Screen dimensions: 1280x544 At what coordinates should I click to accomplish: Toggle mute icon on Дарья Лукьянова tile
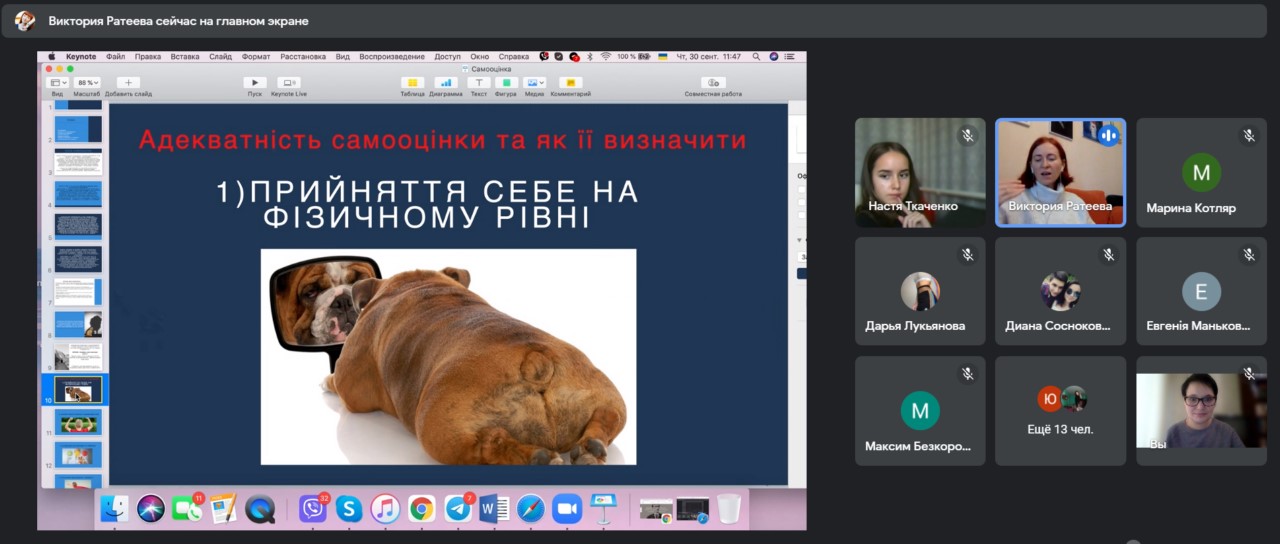967,254
